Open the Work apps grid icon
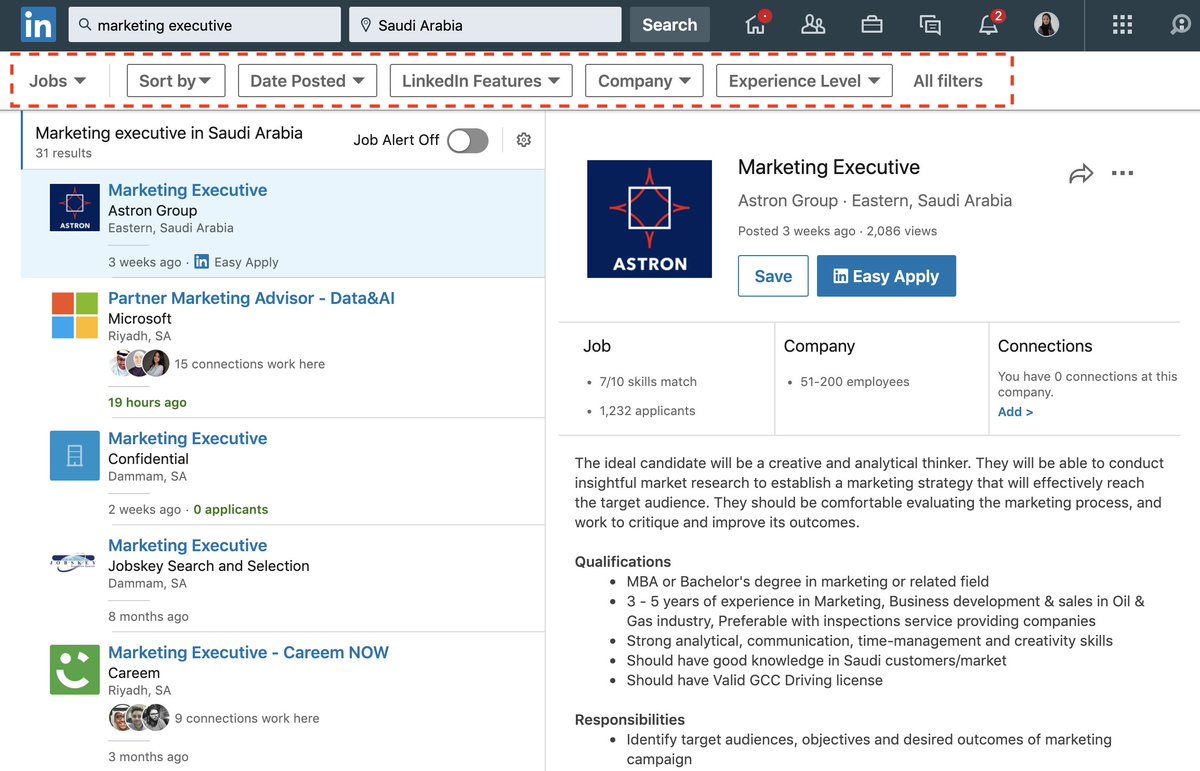Viewport: 1200px width, 771px height. click(1123, 25)
